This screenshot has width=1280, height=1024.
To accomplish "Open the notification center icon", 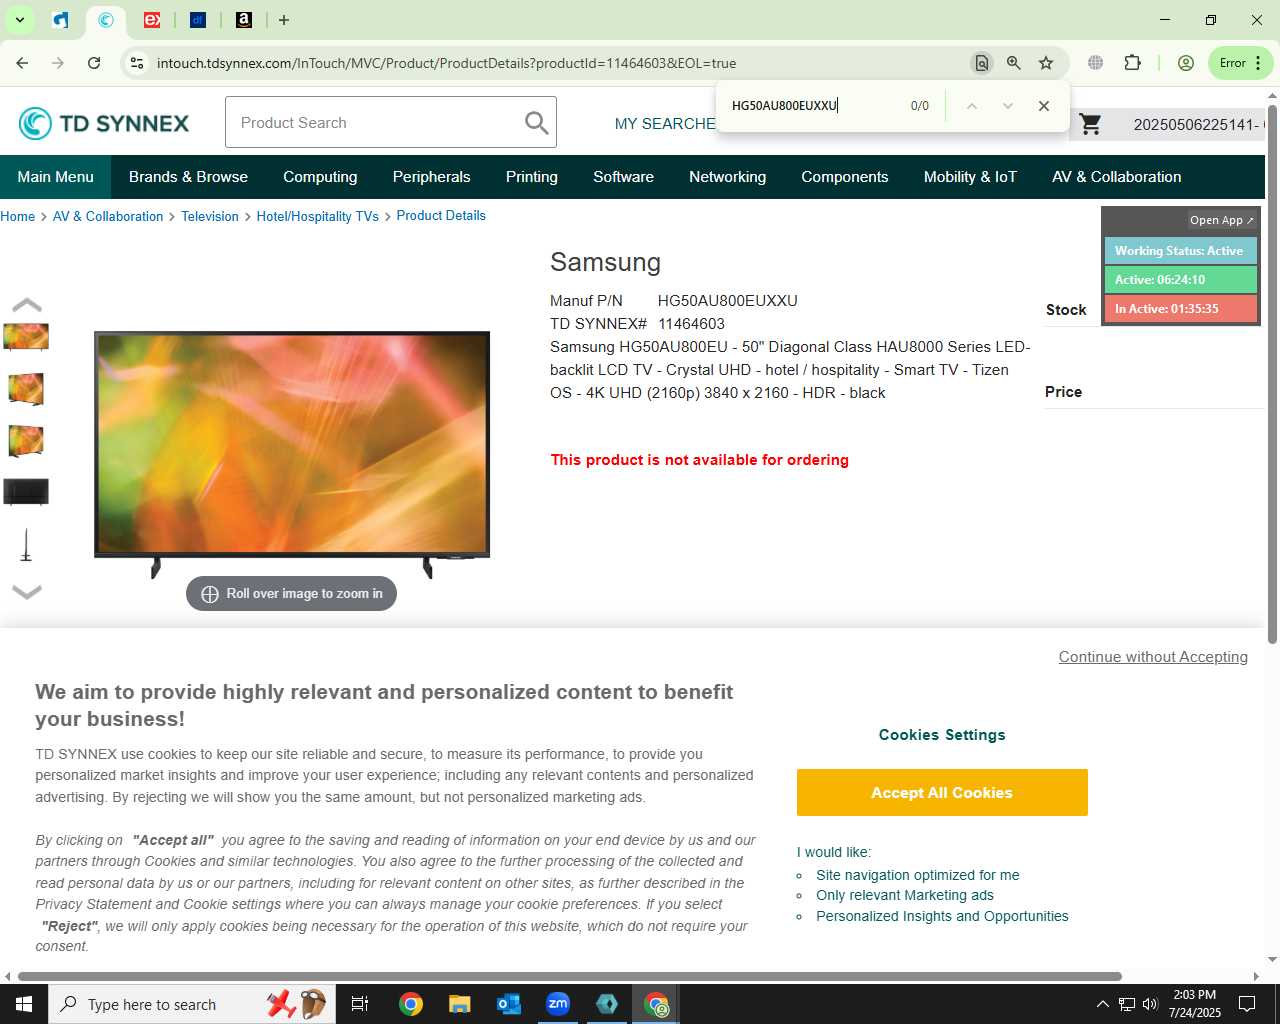I will click(x=1247, y=1004).
